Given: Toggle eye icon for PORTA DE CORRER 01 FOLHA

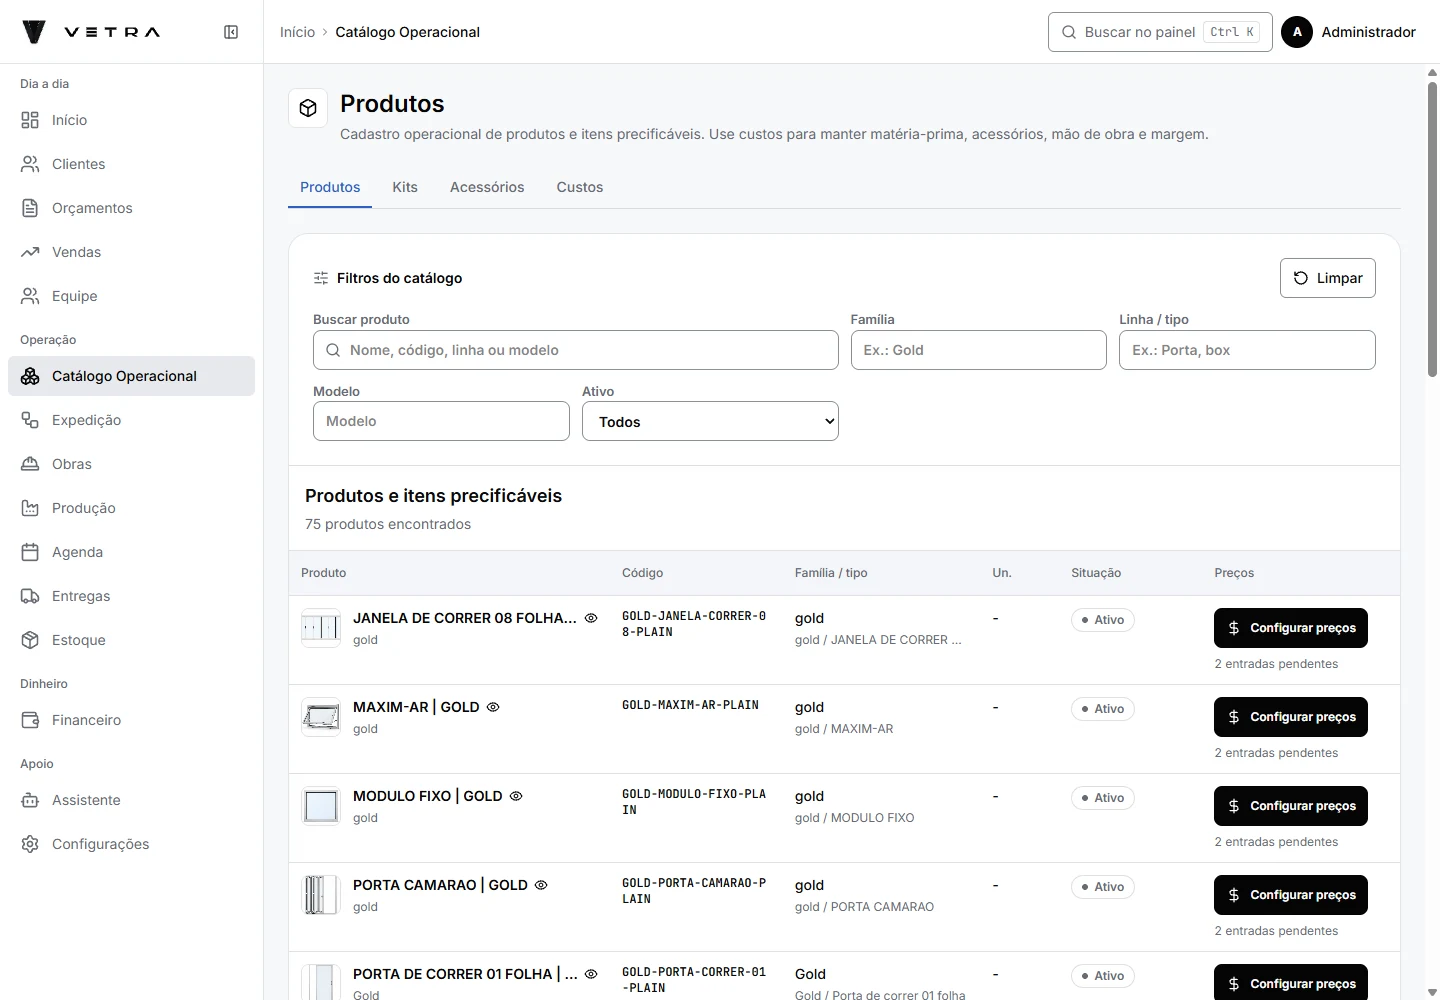Looking at the screenshot, I should (x=591, y=974).
